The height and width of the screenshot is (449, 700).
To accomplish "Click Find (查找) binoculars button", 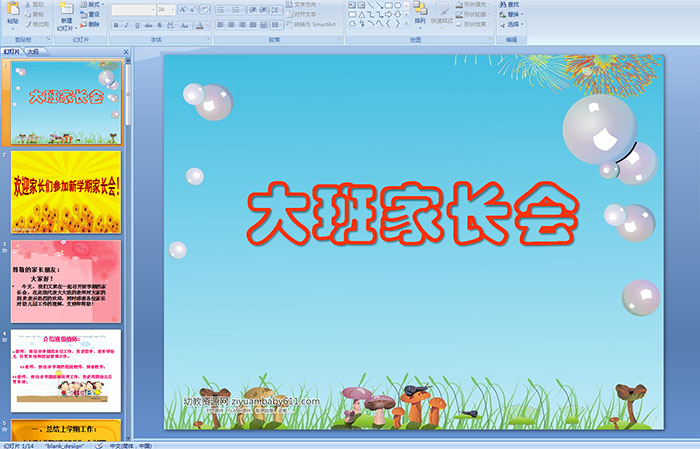I will click(x=510, y=4).
